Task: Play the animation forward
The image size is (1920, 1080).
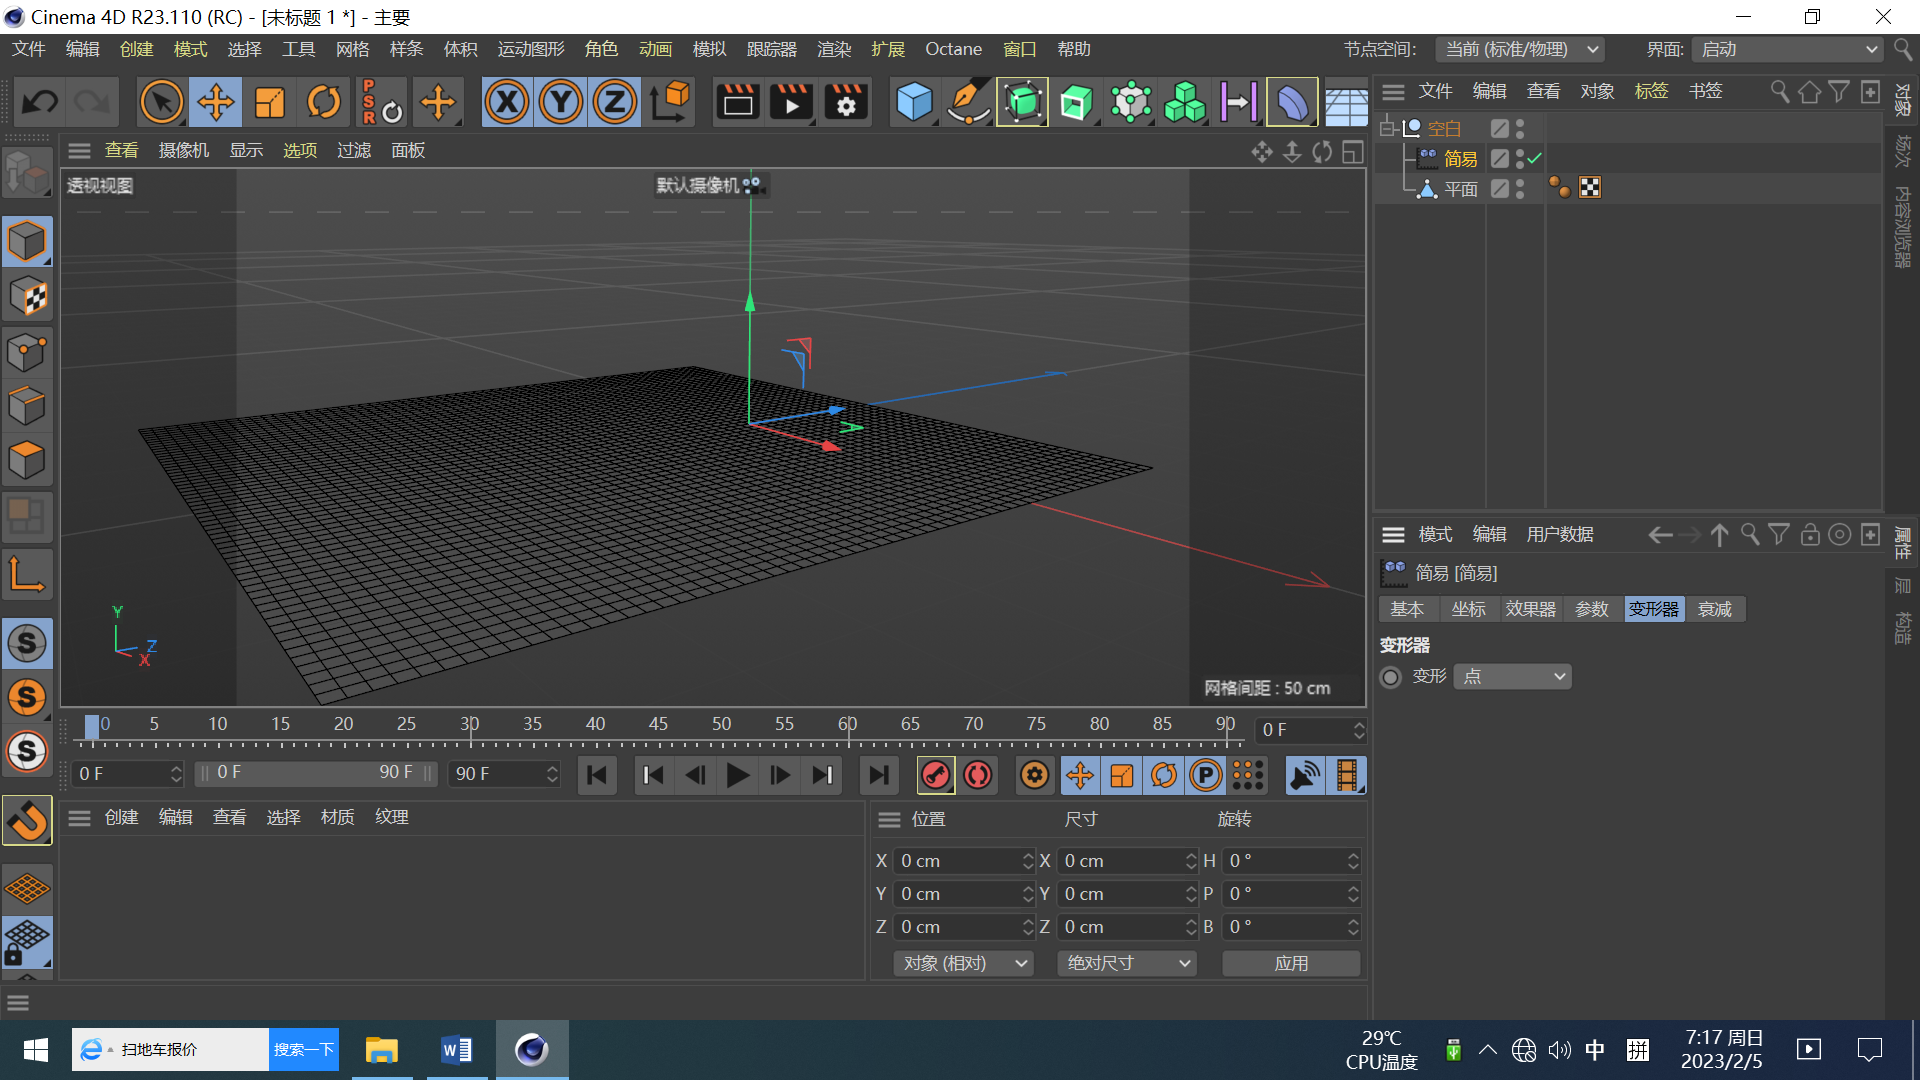Action: [737, 775]
